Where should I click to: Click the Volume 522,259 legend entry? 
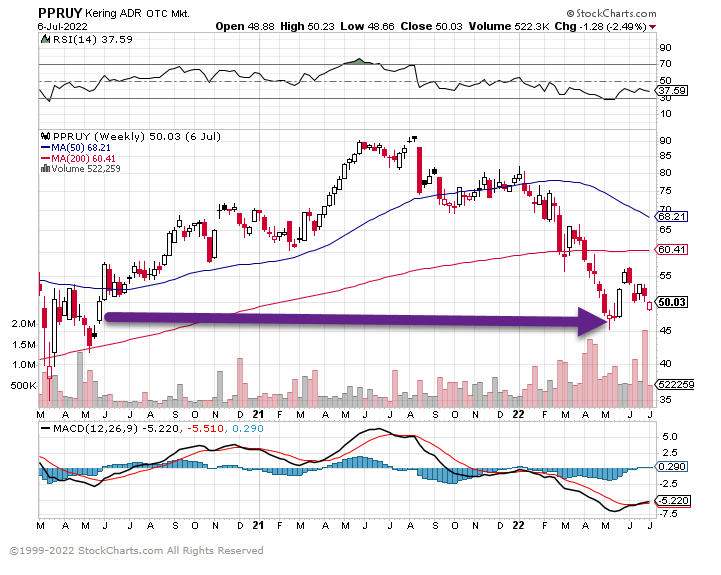pyautogui.click(x=86, y=169)
